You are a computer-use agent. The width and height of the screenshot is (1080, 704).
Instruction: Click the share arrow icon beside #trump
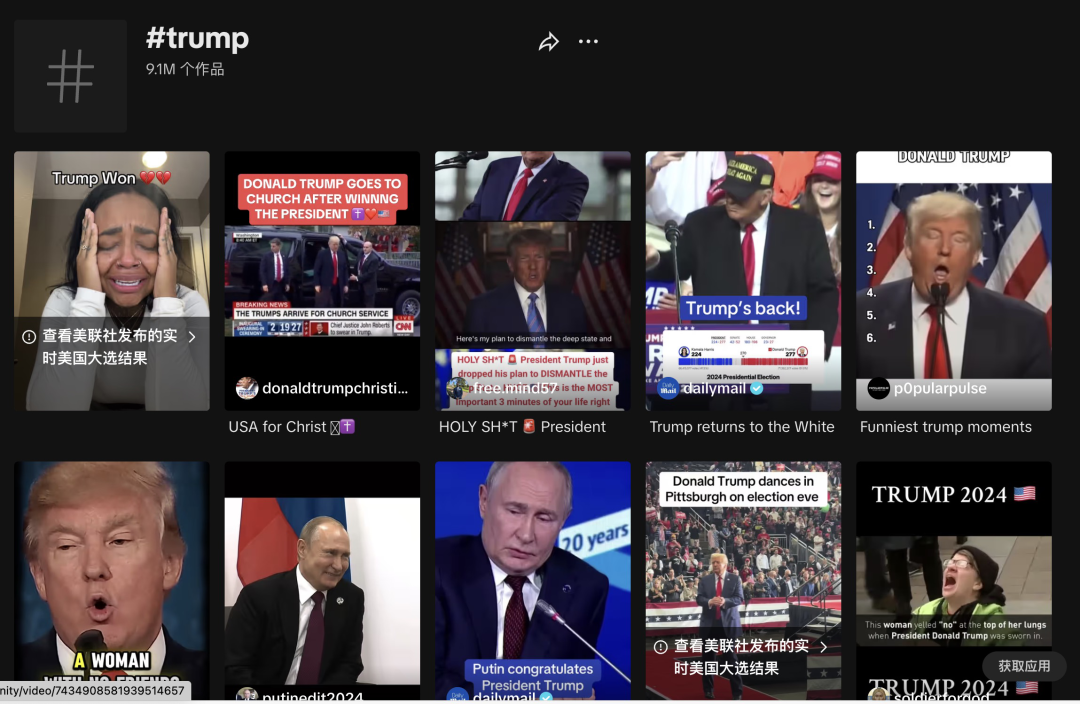[x=549, y=42]
